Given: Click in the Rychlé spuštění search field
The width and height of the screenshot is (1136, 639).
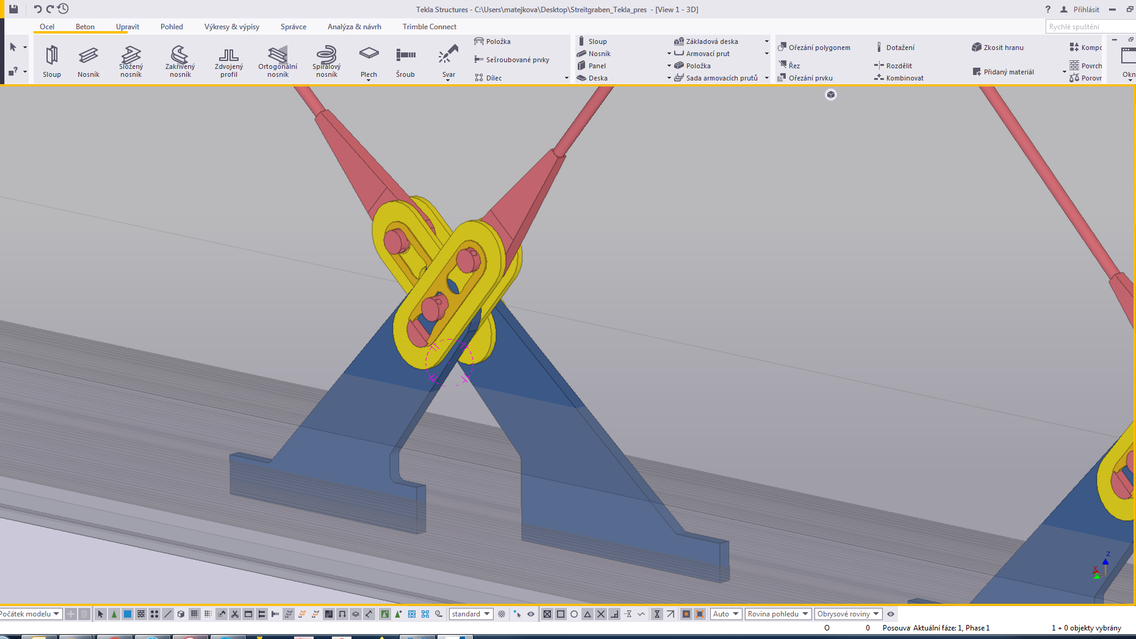Looking at the screenshot, I should [x=1090, y=27].
